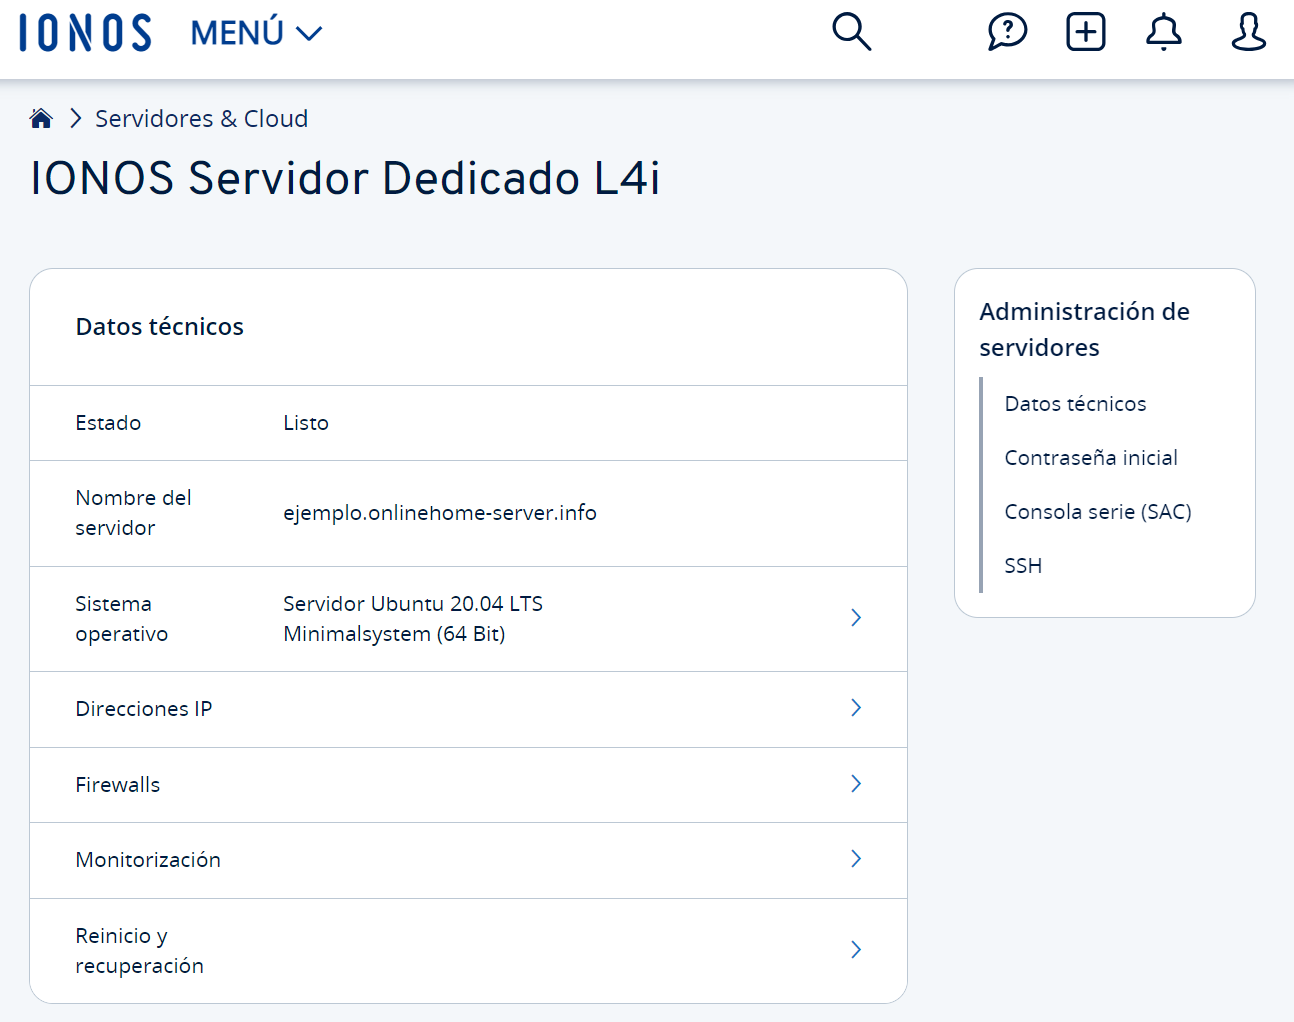Expand the Direcciones IP row chevron
This screenshot has height=1022, width=1294.
856,708
